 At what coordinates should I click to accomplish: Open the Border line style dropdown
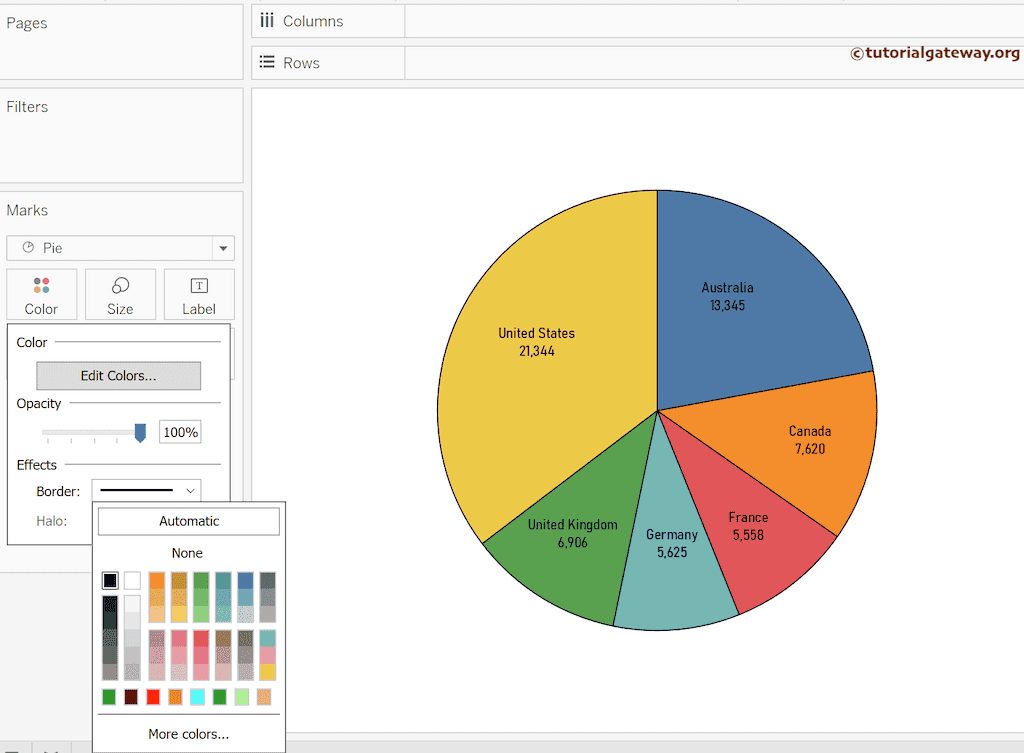(x=146, y=490)
